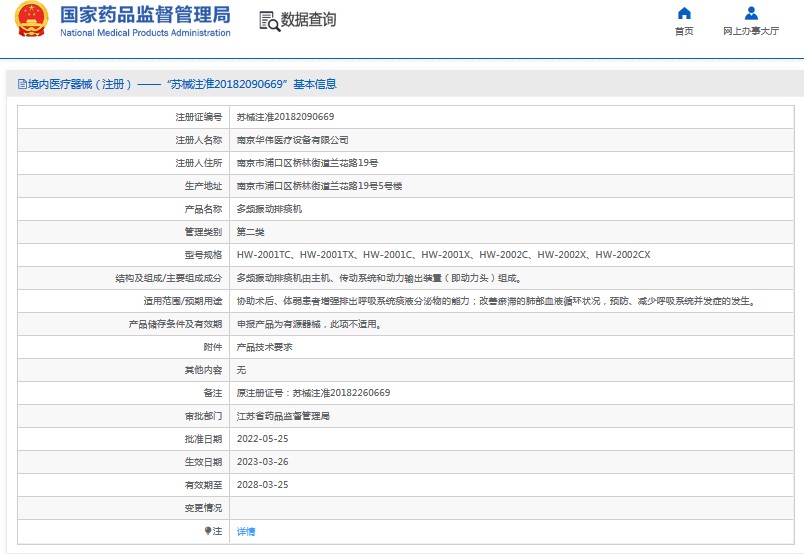Click the 首页 house icon
This screenshot has width=804, height=554.
684,14
